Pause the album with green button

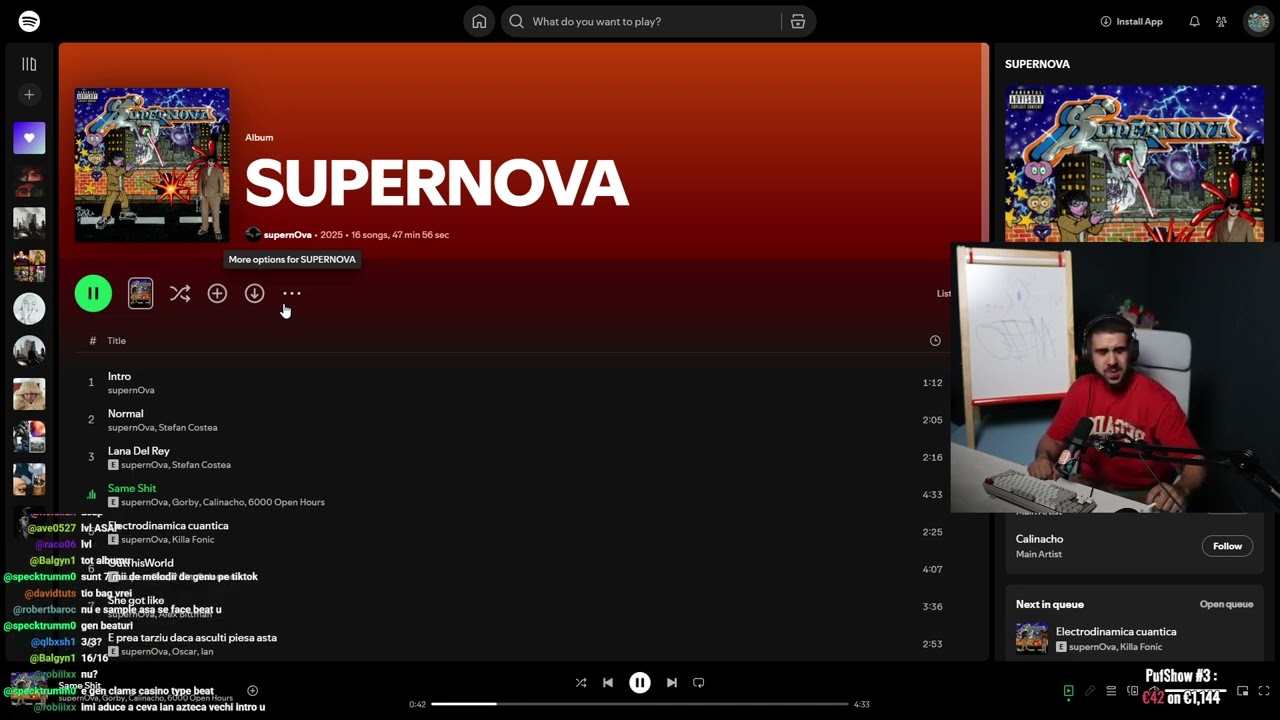pos(93,293)
